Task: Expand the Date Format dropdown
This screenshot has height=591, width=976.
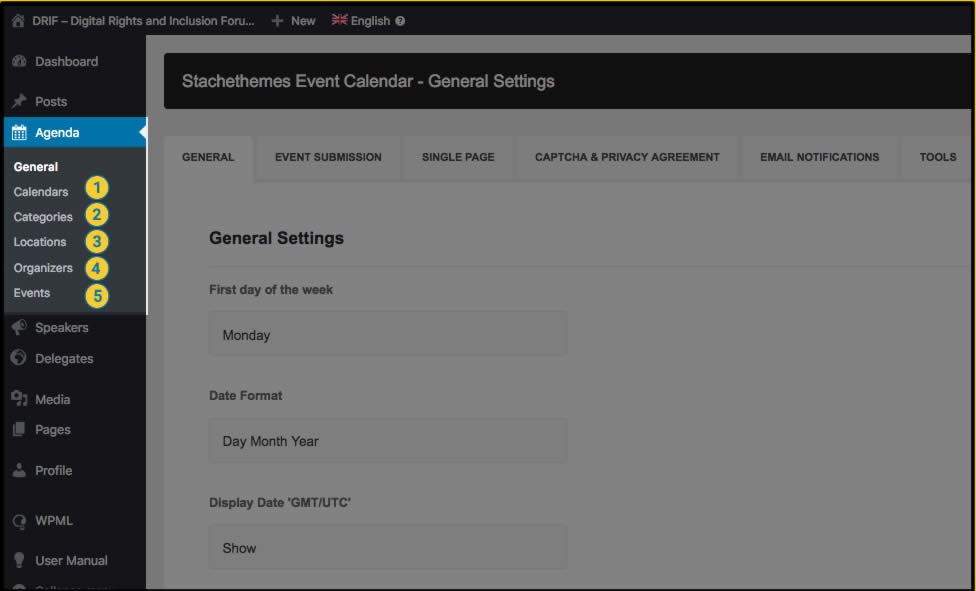Action: click(387, 441)
